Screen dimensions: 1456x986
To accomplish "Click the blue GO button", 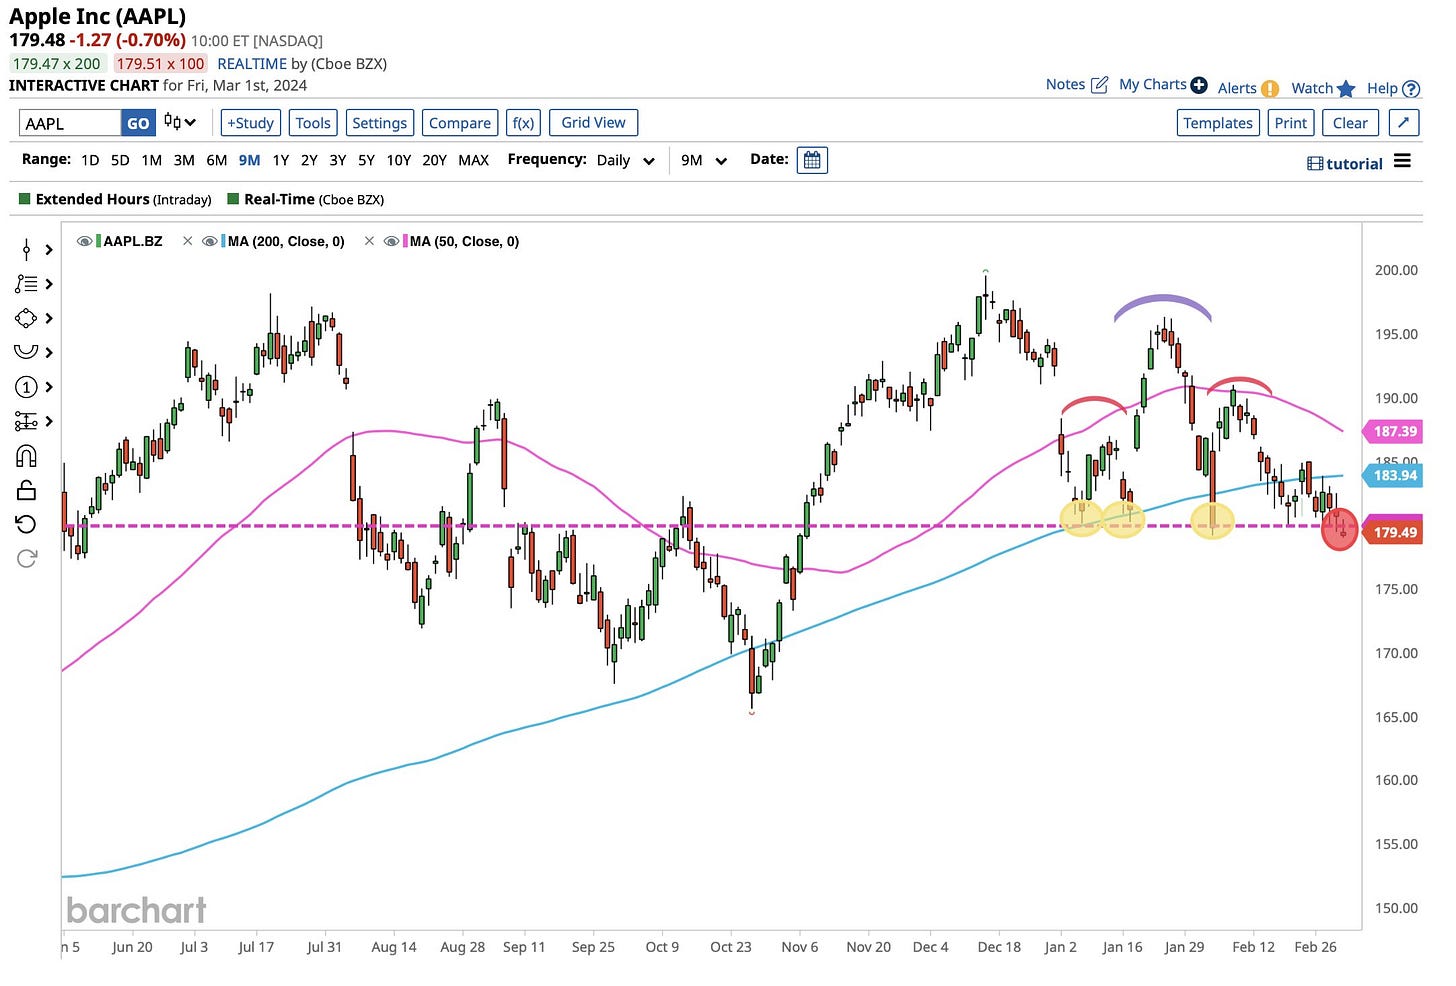I will pyautogui.click(x=138, y=123).
